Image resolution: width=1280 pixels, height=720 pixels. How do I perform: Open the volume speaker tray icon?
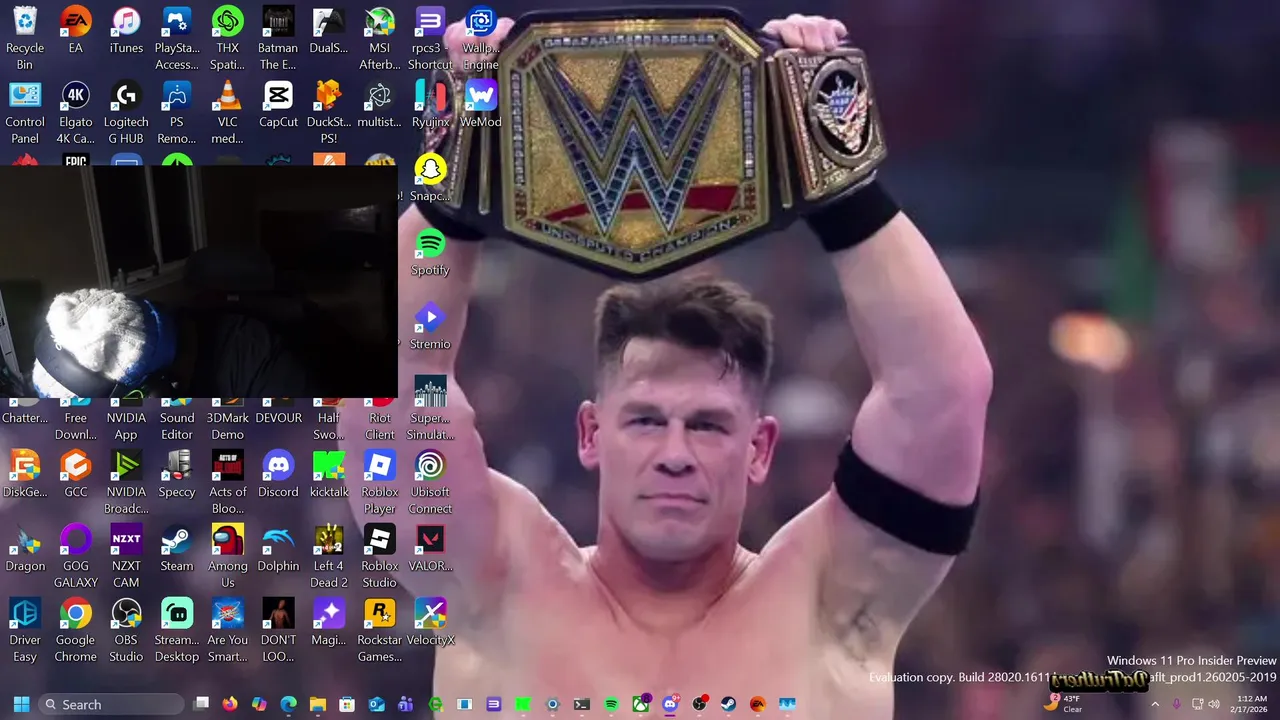coord(1214,704)
